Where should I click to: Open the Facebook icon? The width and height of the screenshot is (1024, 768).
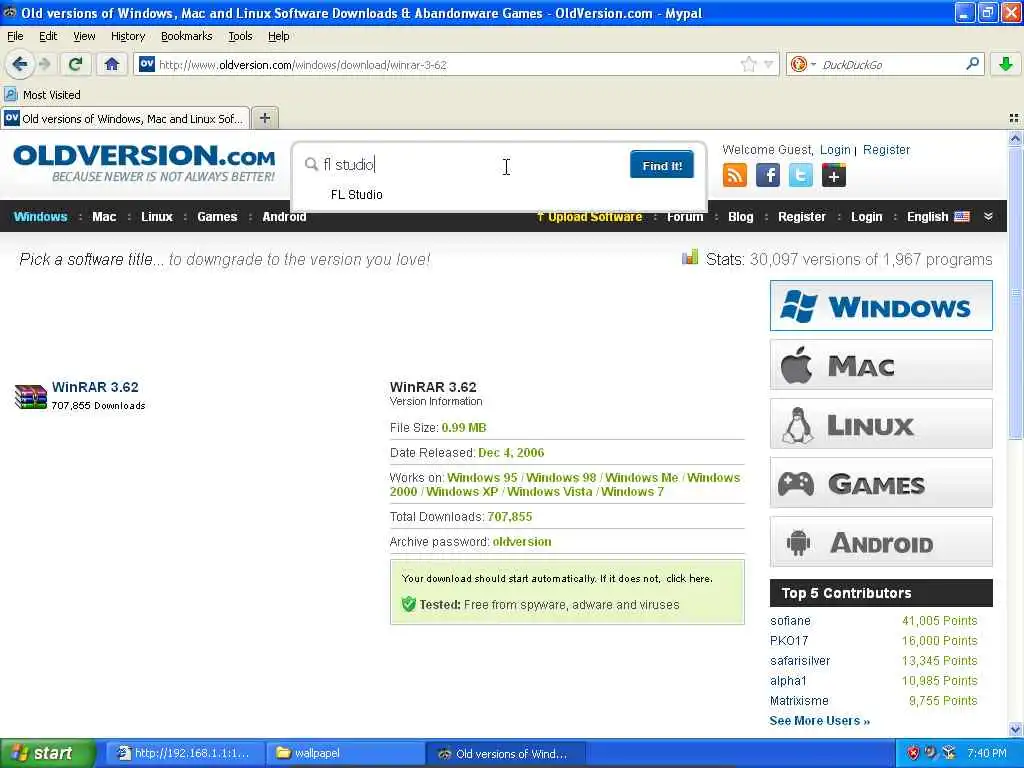tap(768, 175)
